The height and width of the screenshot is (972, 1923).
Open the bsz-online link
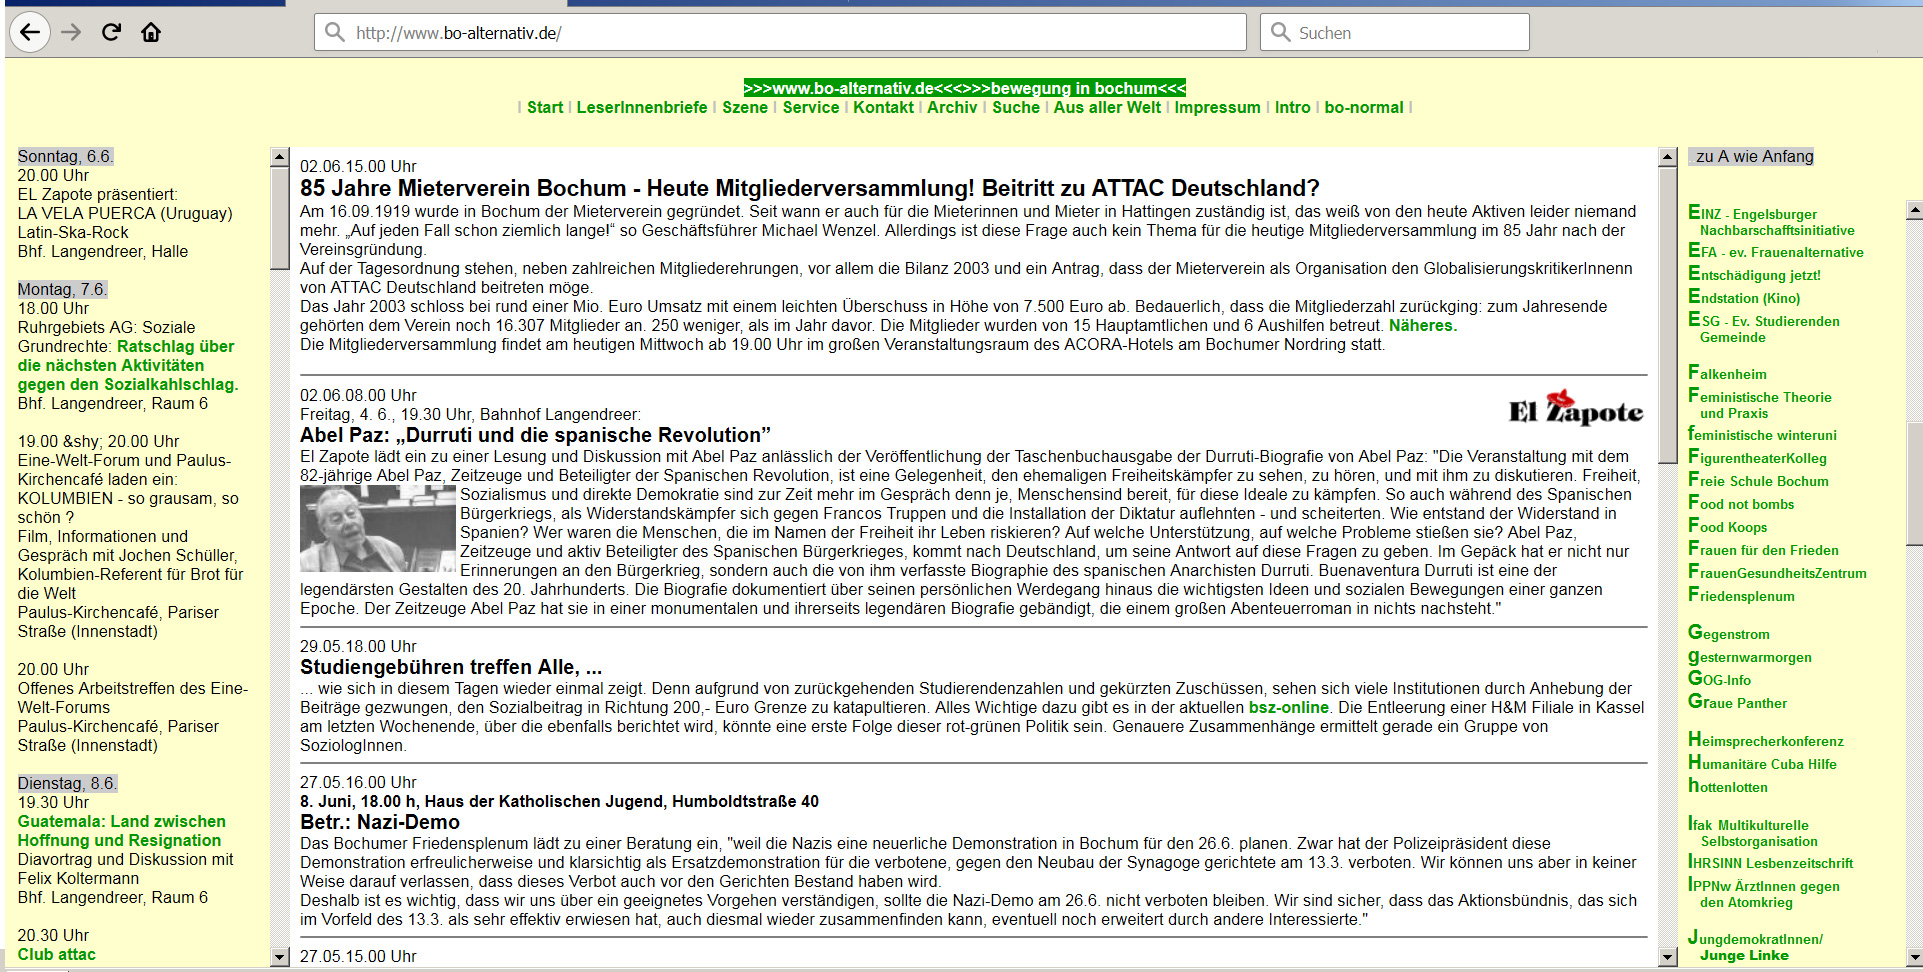coord(1288,707)
